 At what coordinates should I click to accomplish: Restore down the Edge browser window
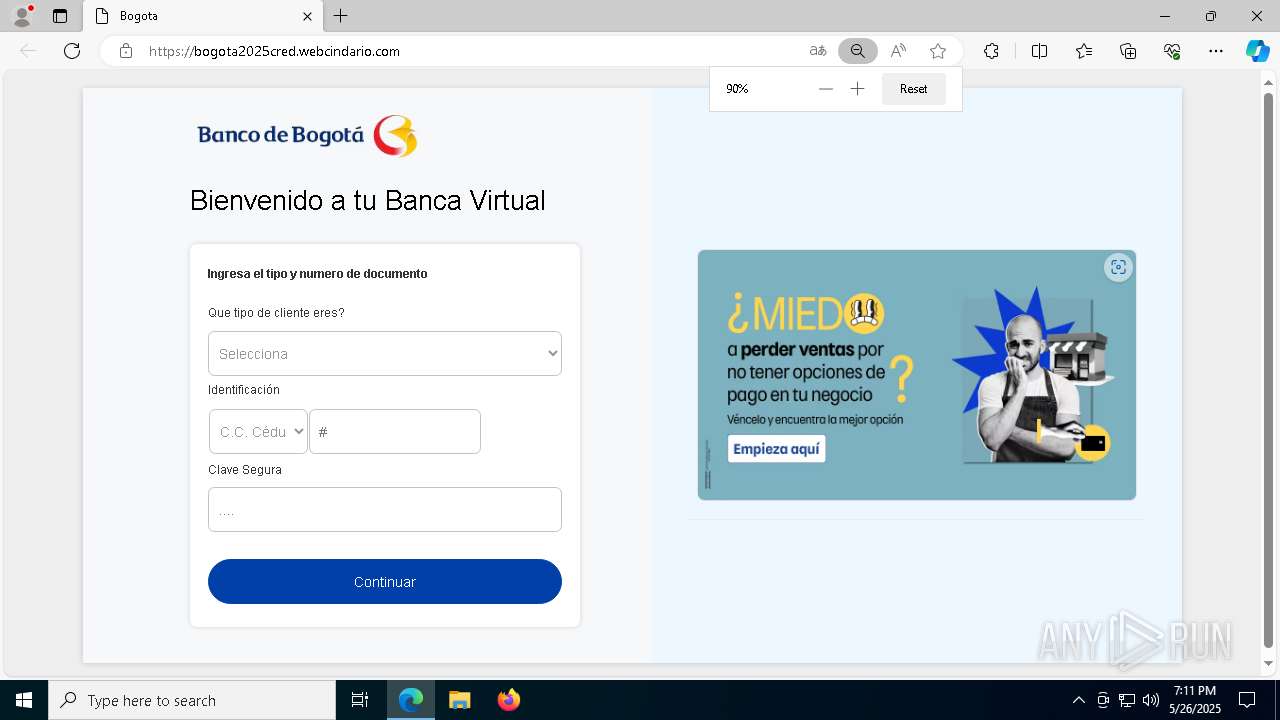(1211, 16)
